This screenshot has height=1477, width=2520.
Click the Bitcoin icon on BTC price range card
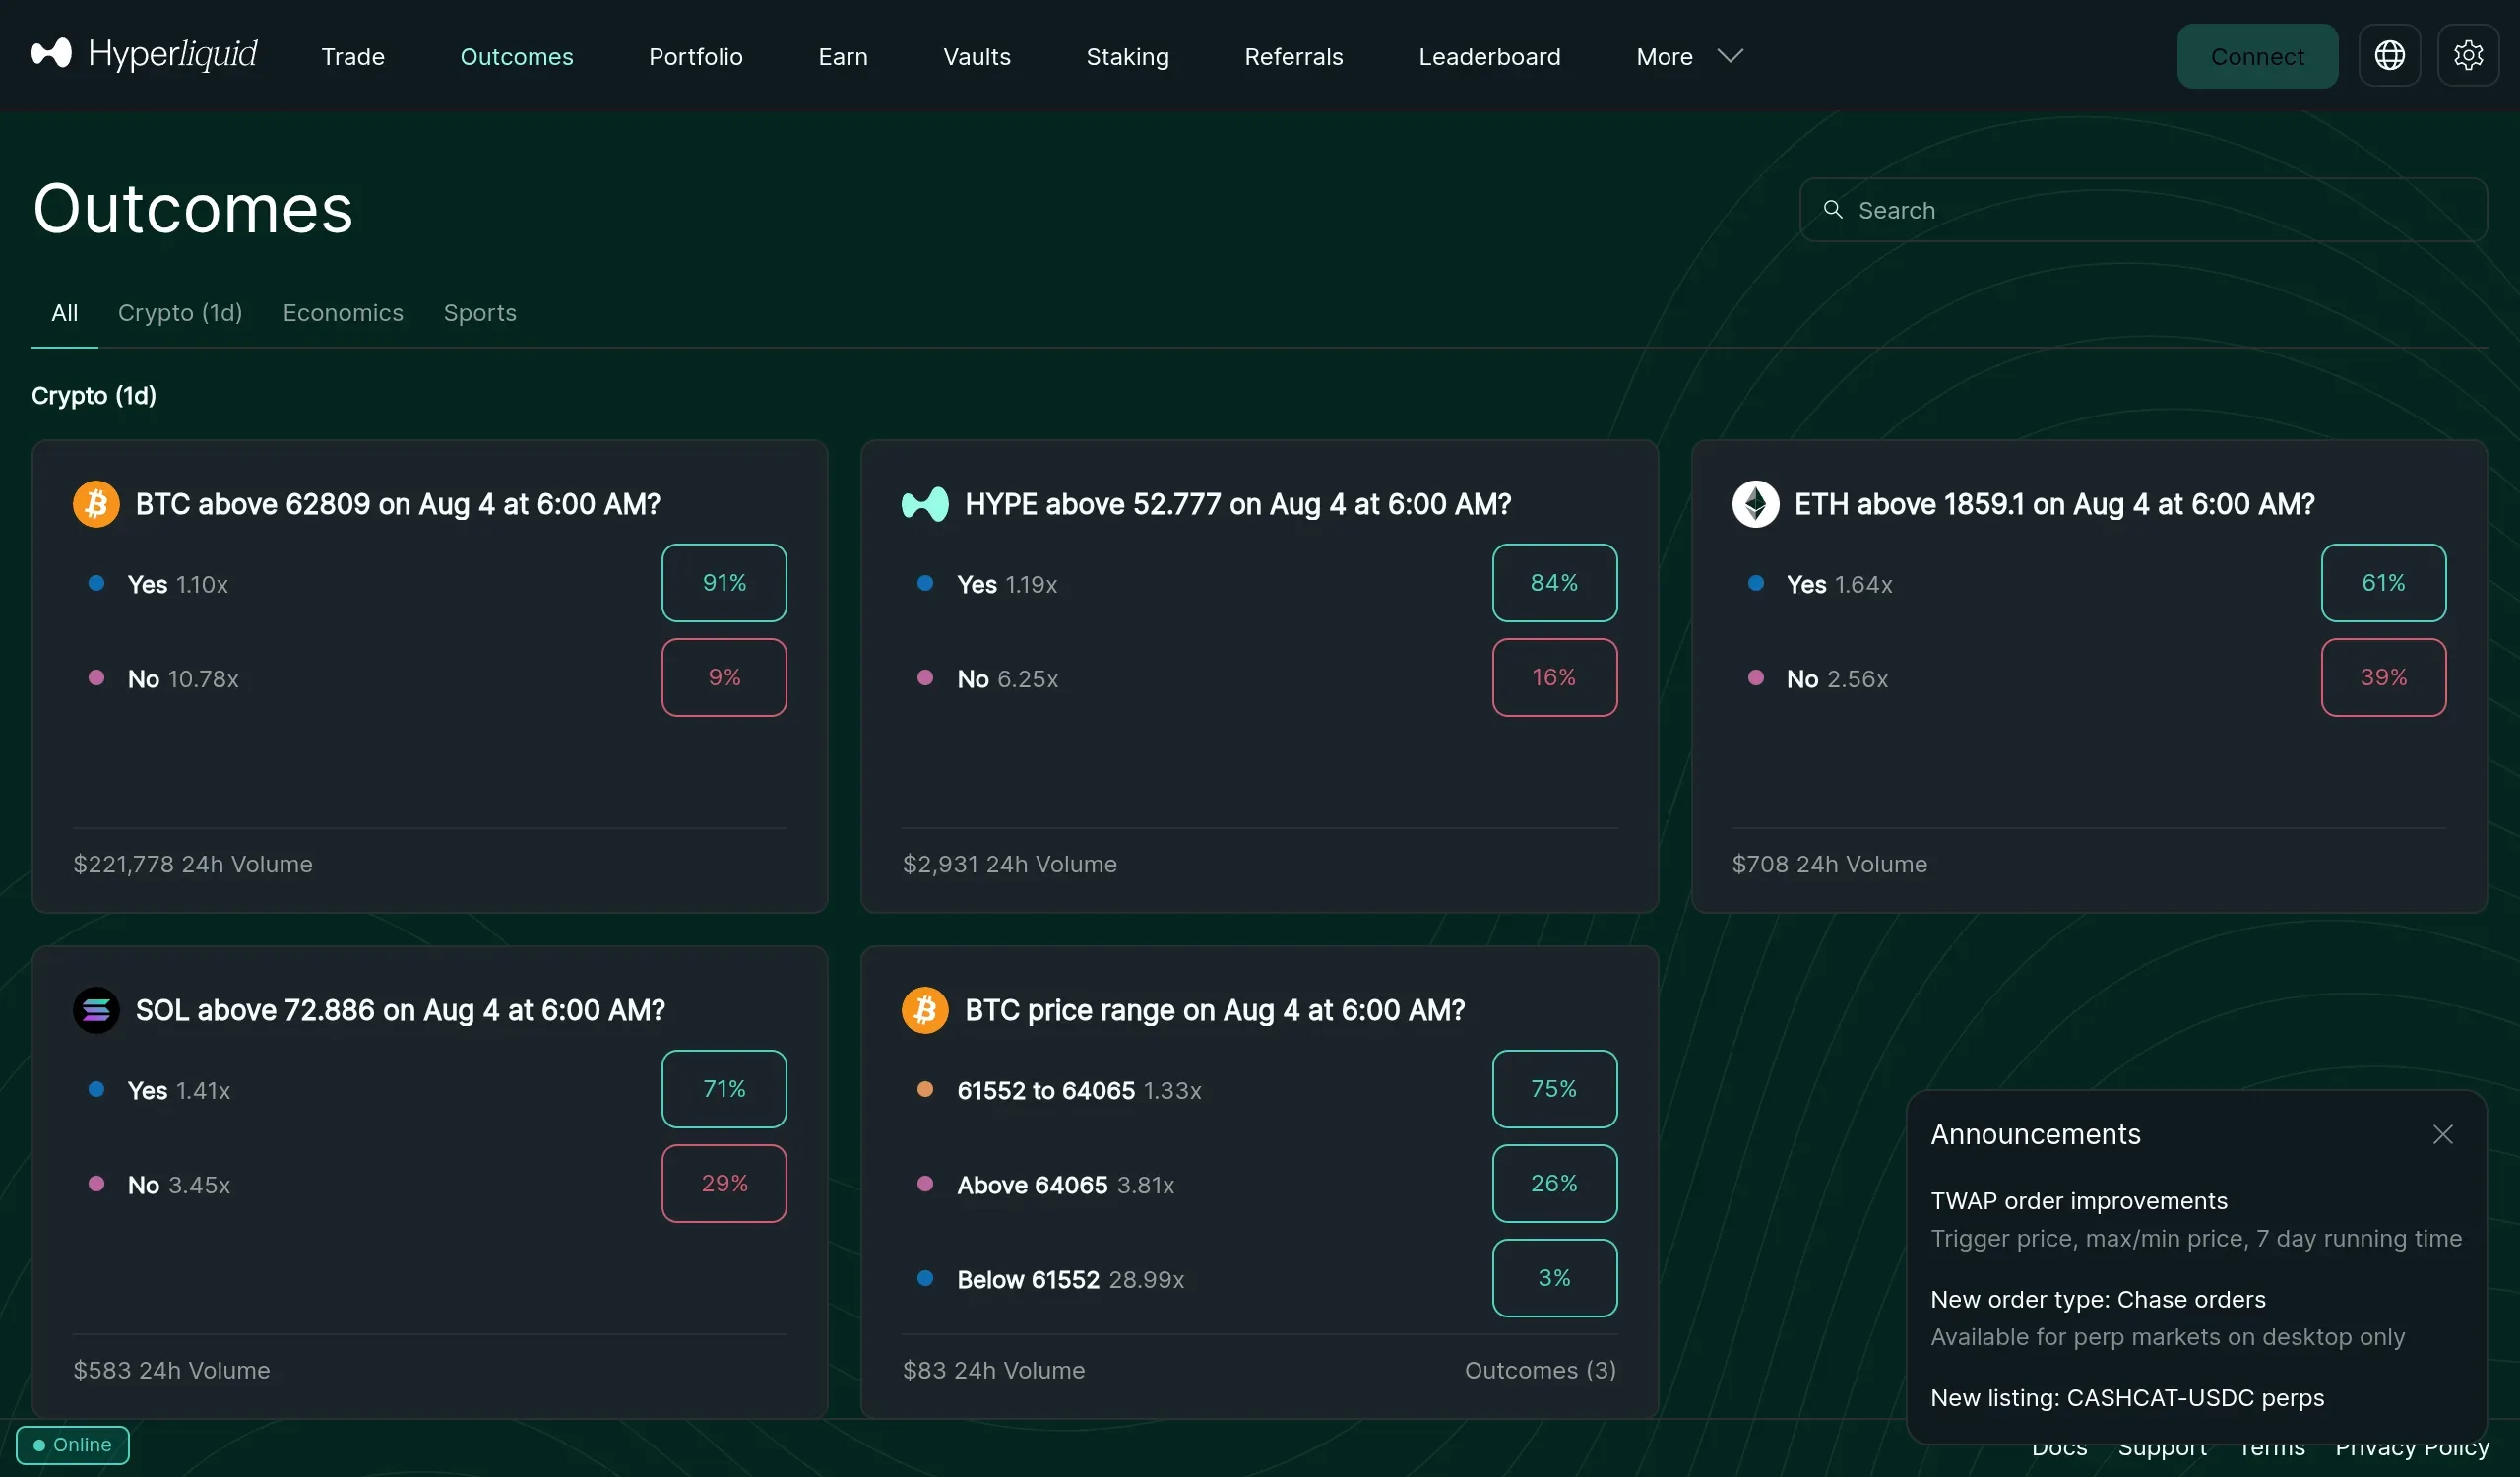pos(925,1010)
